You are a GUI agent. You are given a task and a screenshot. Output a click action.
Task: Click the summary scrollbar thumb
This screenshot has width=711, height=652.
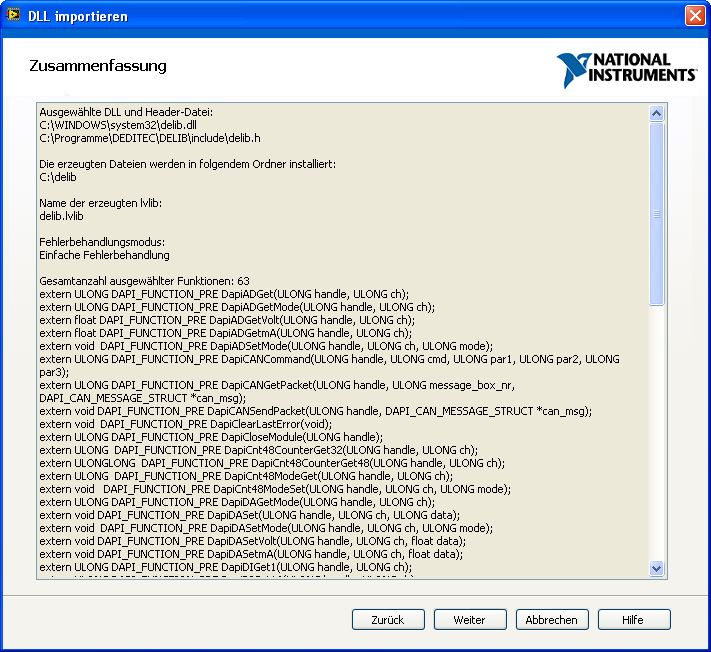click(657, 213)
